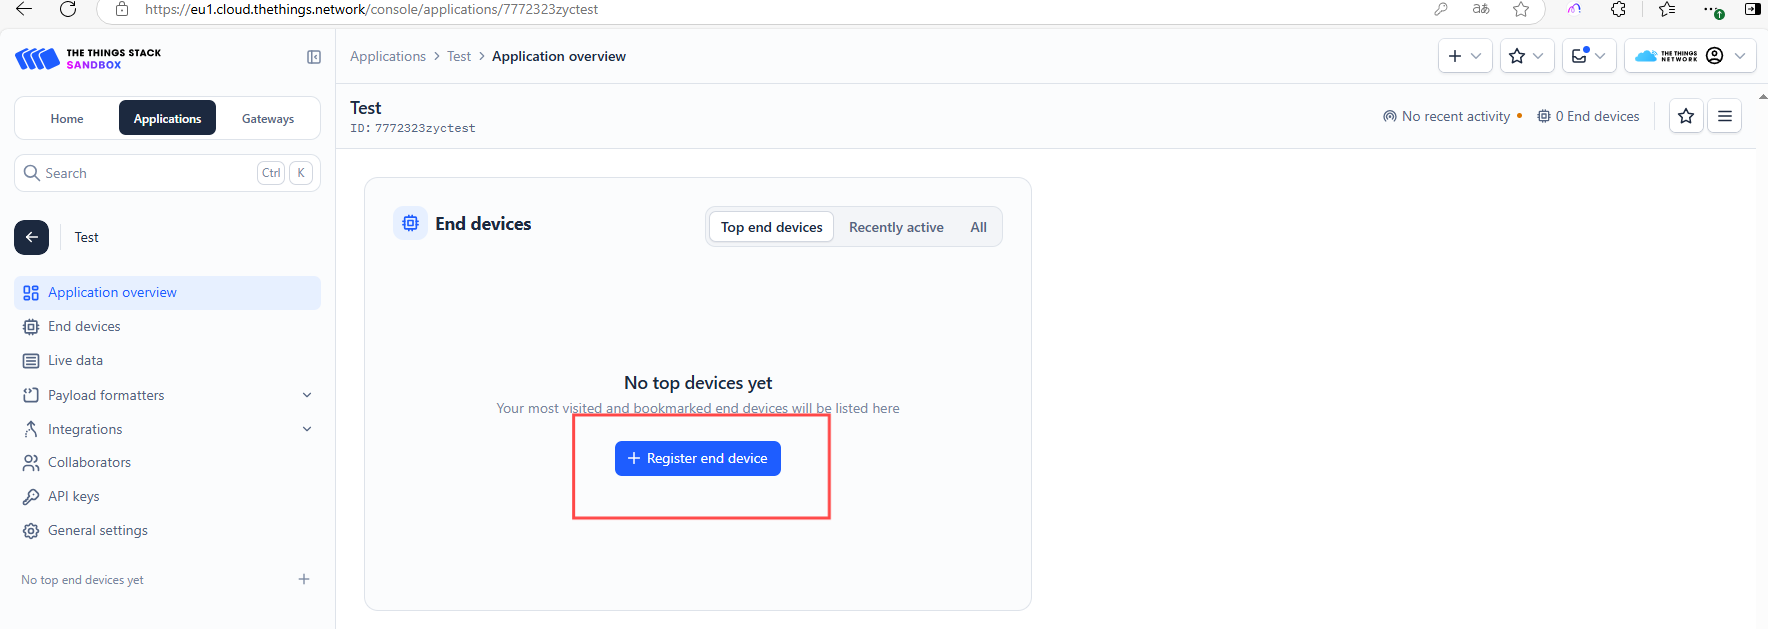Open the plus add-new dropdown
The image size is (1768, 629).
point(1464,56)
